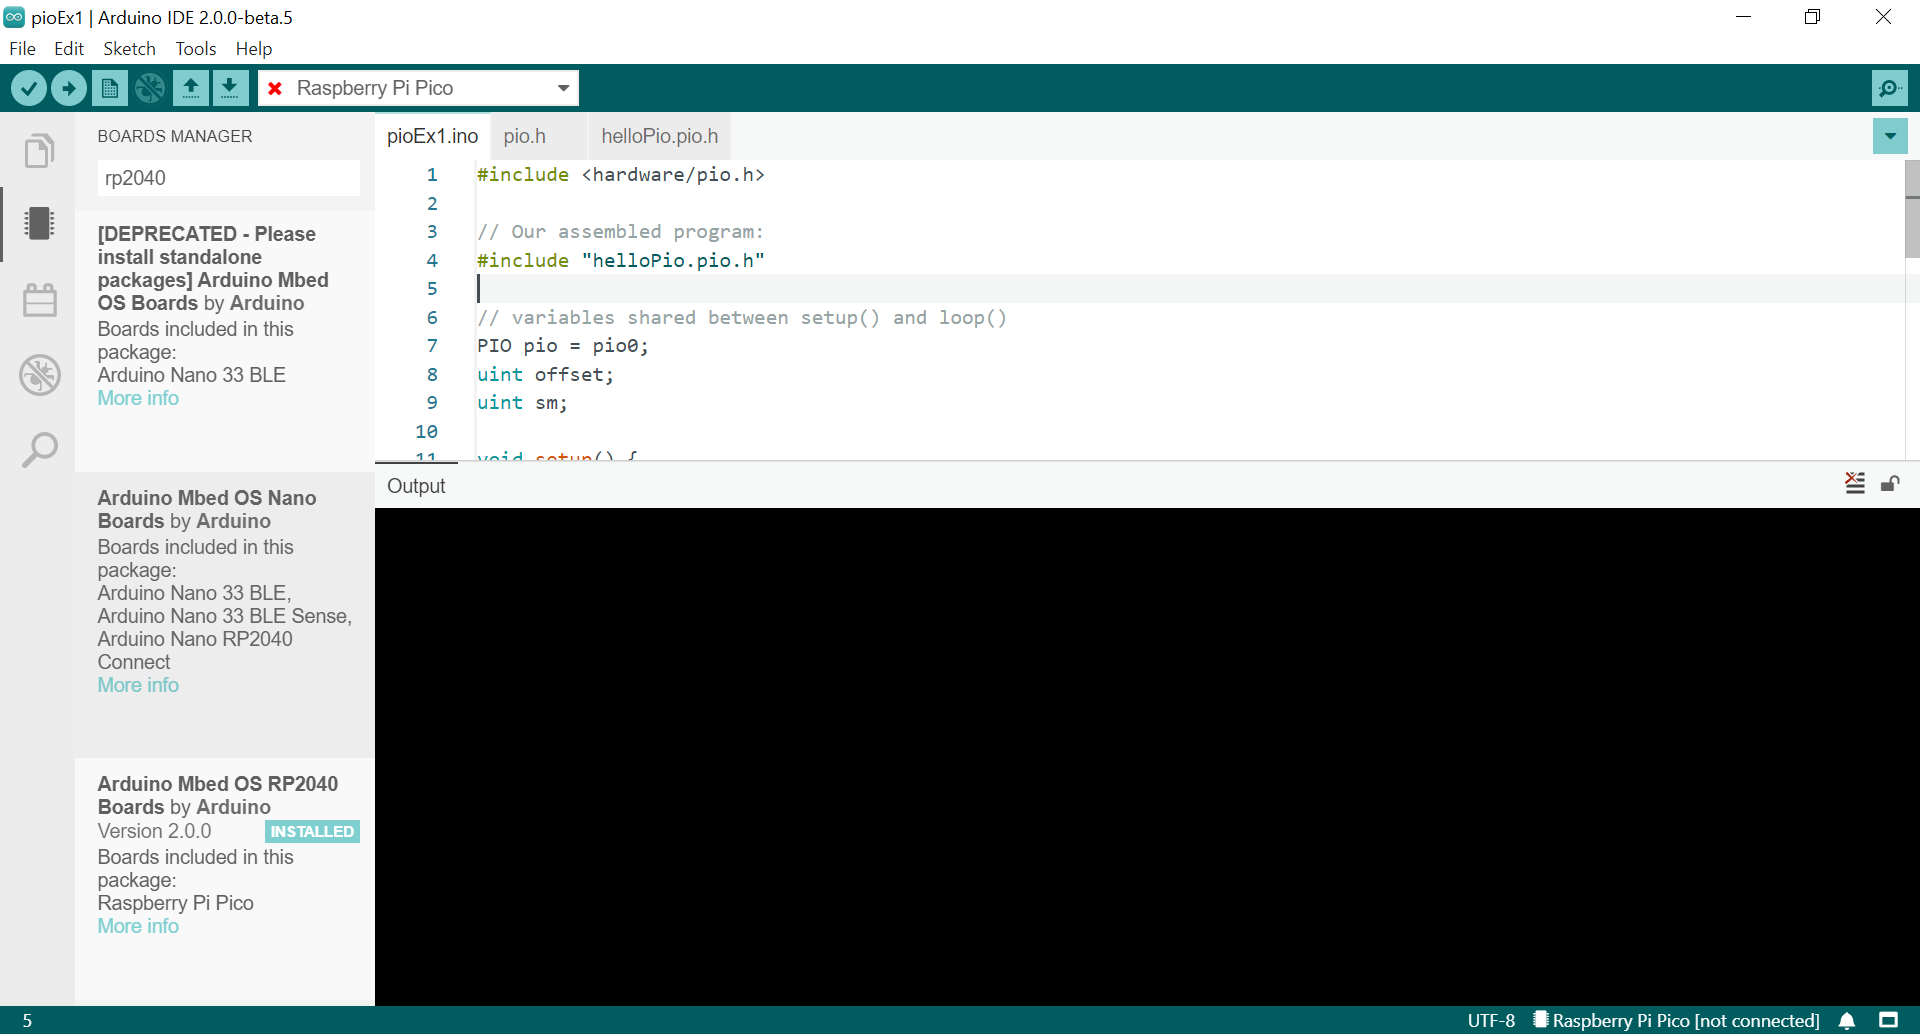Select the Sketchbook icon in the sidebar
The image size is (1920, 1034).
point(40,150)
